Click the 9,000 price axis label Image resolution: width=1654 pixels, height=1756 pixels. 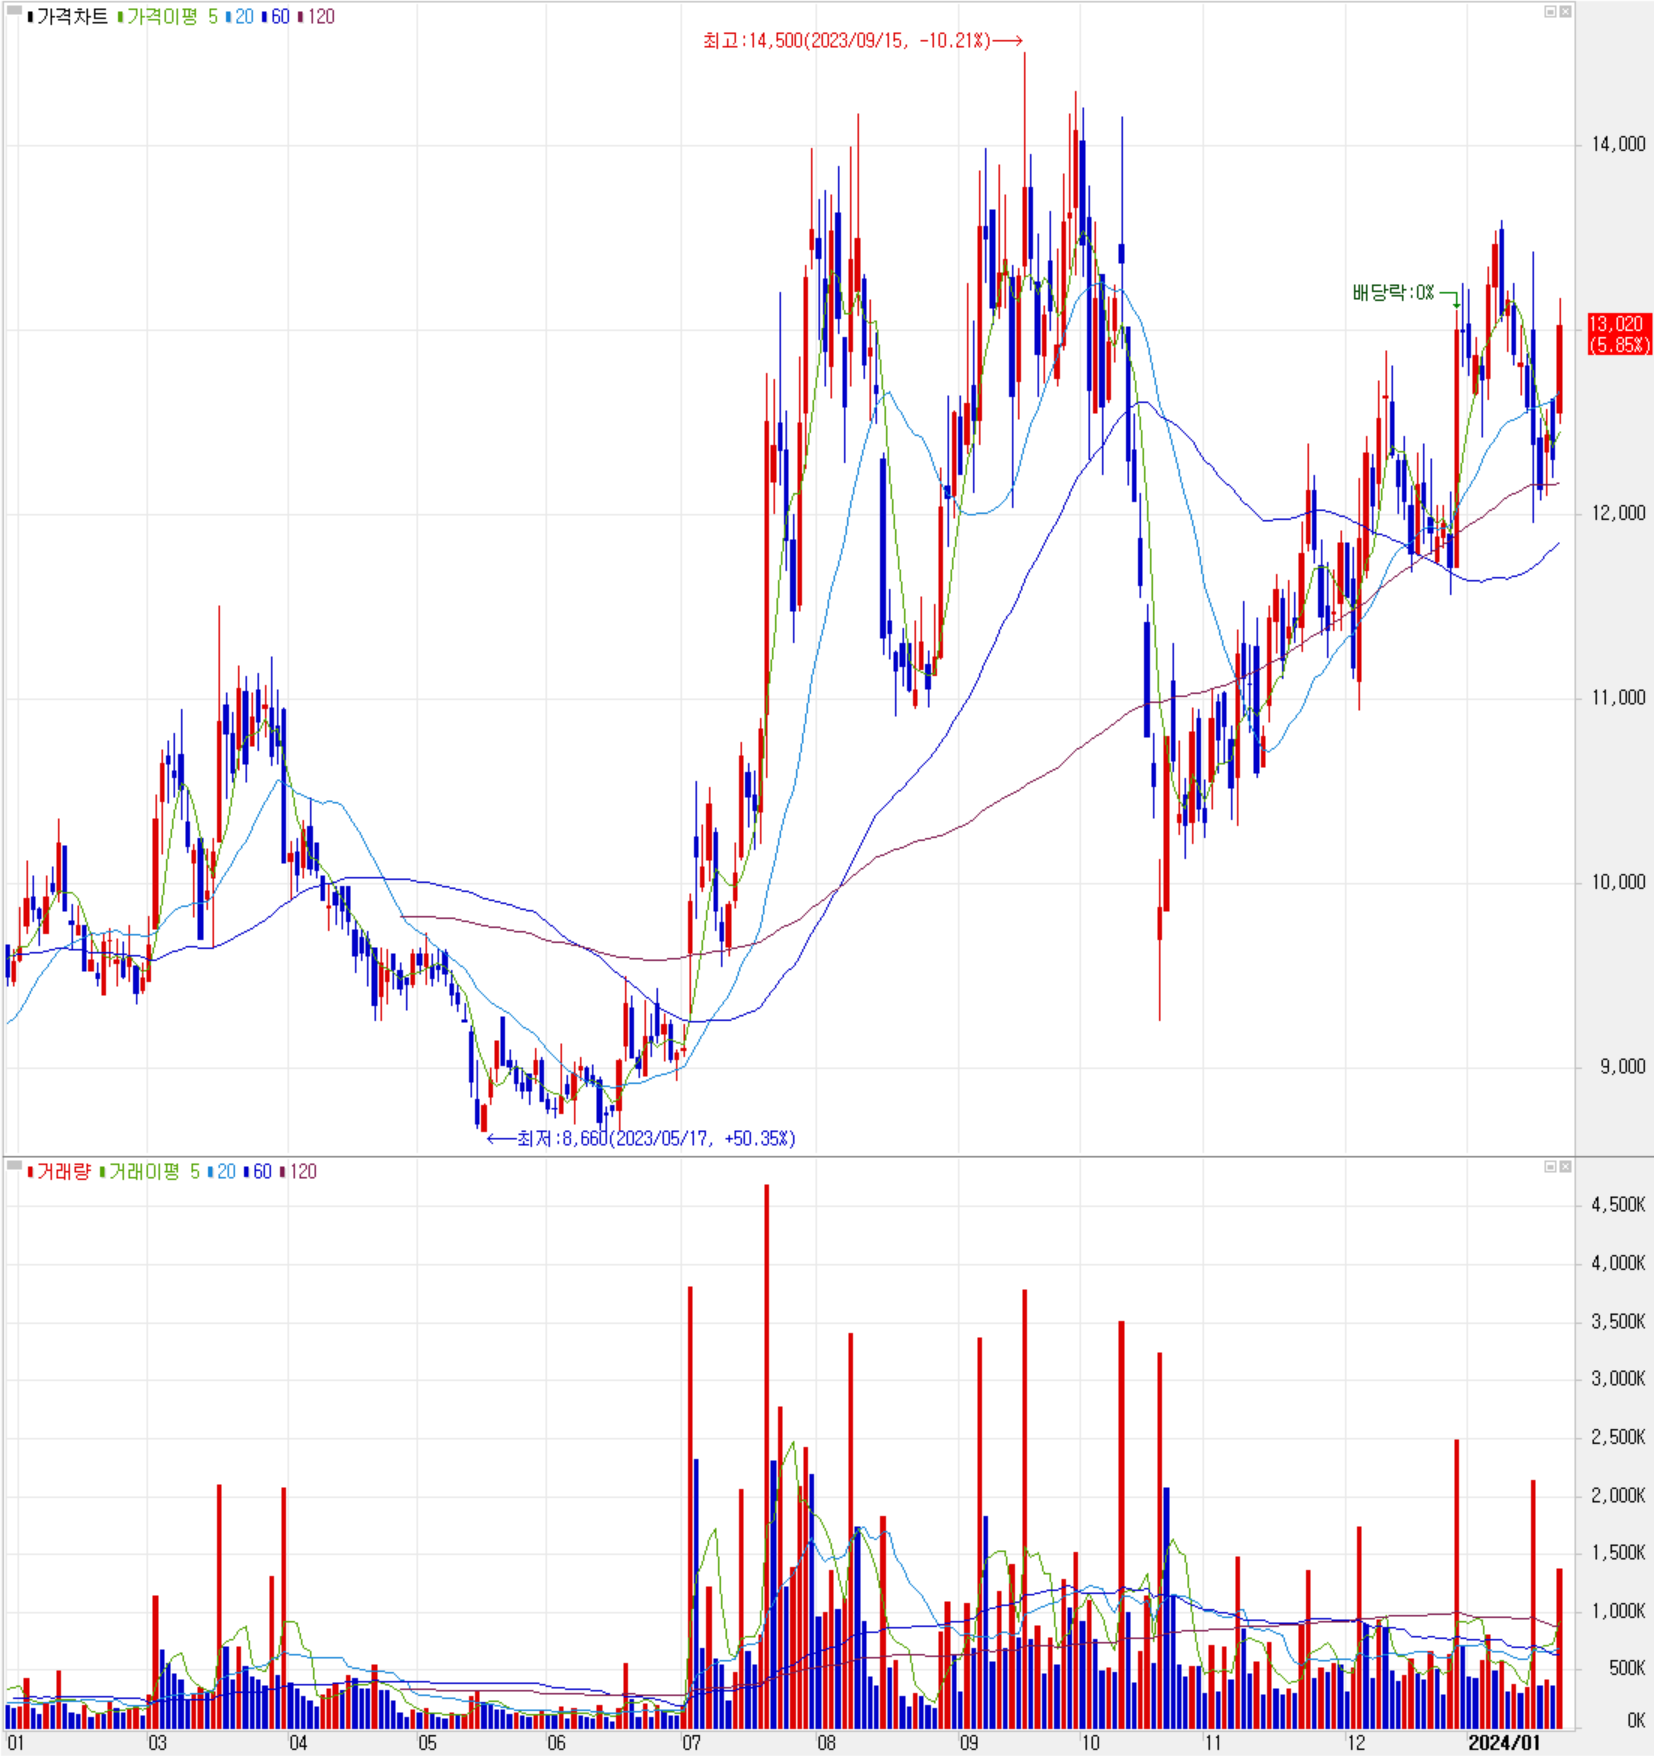tap(1622, 1066)
